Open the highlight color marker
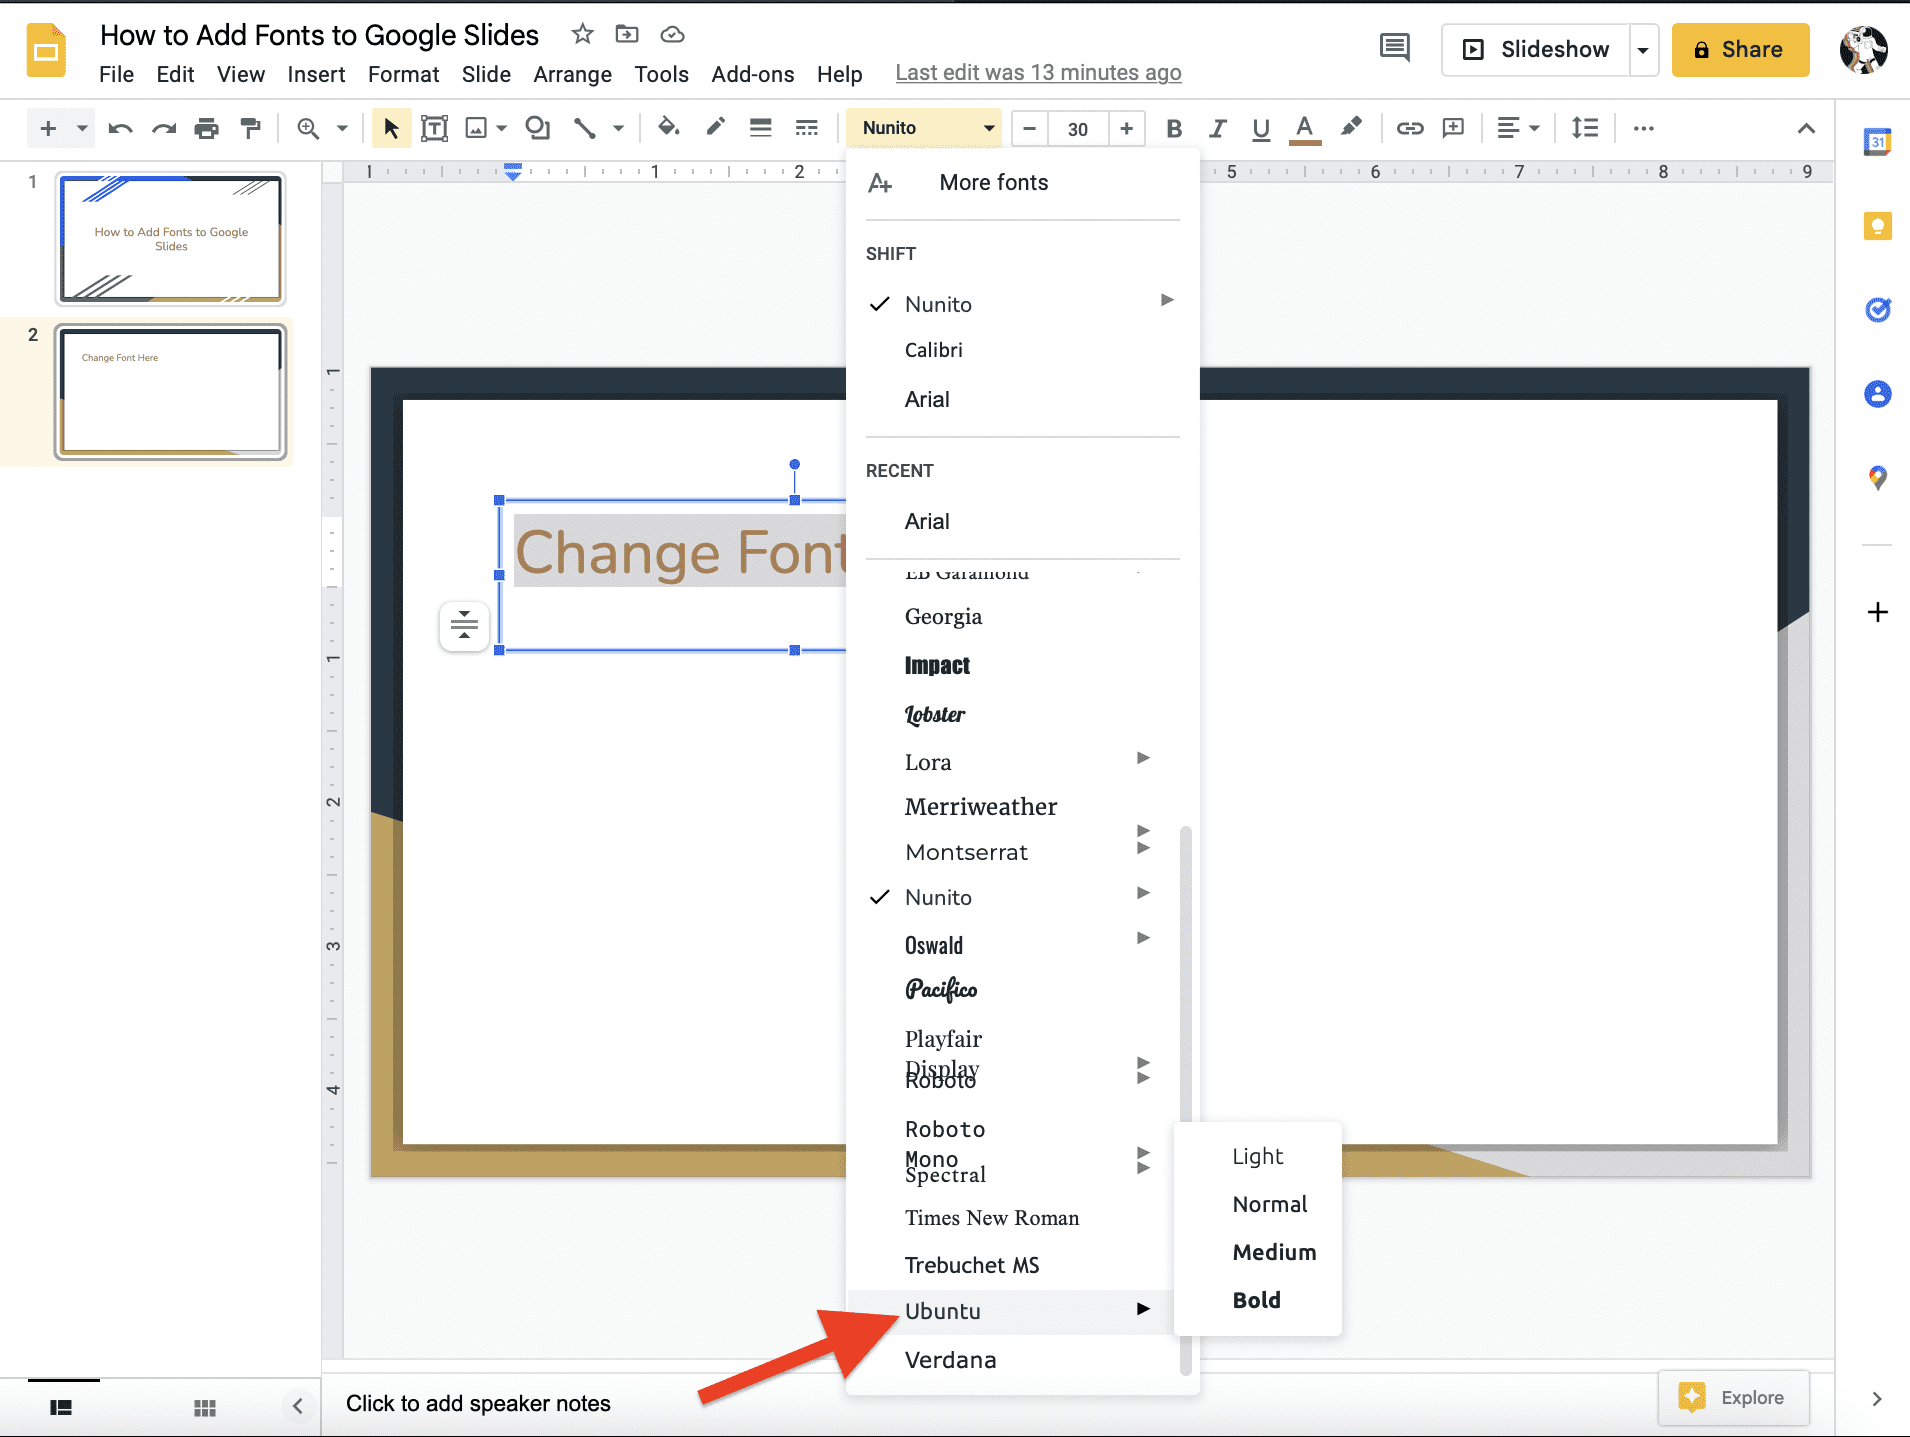Image resolution: width=1910 pixels, height=1437 pixels. (1351, 127)
